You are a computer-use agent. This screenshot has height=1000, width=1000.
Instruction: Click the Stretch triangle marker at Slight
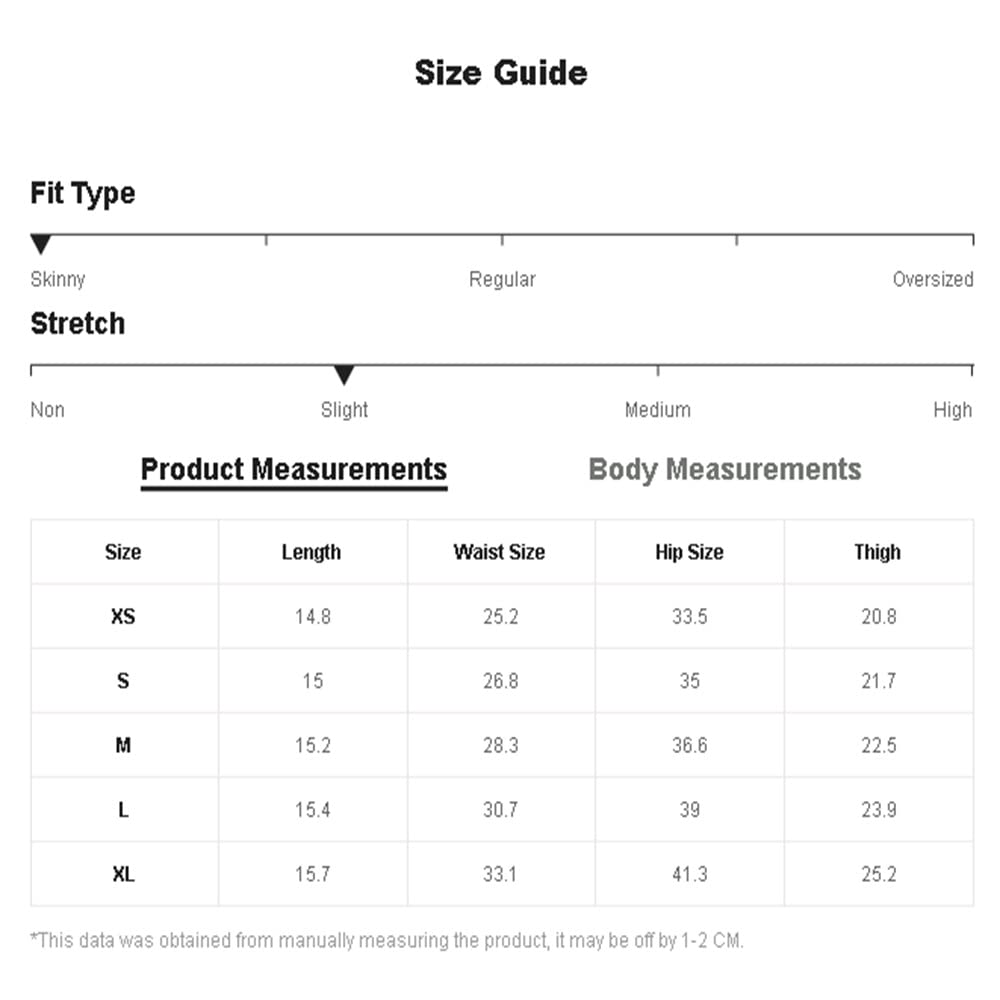tap(344, 375)
